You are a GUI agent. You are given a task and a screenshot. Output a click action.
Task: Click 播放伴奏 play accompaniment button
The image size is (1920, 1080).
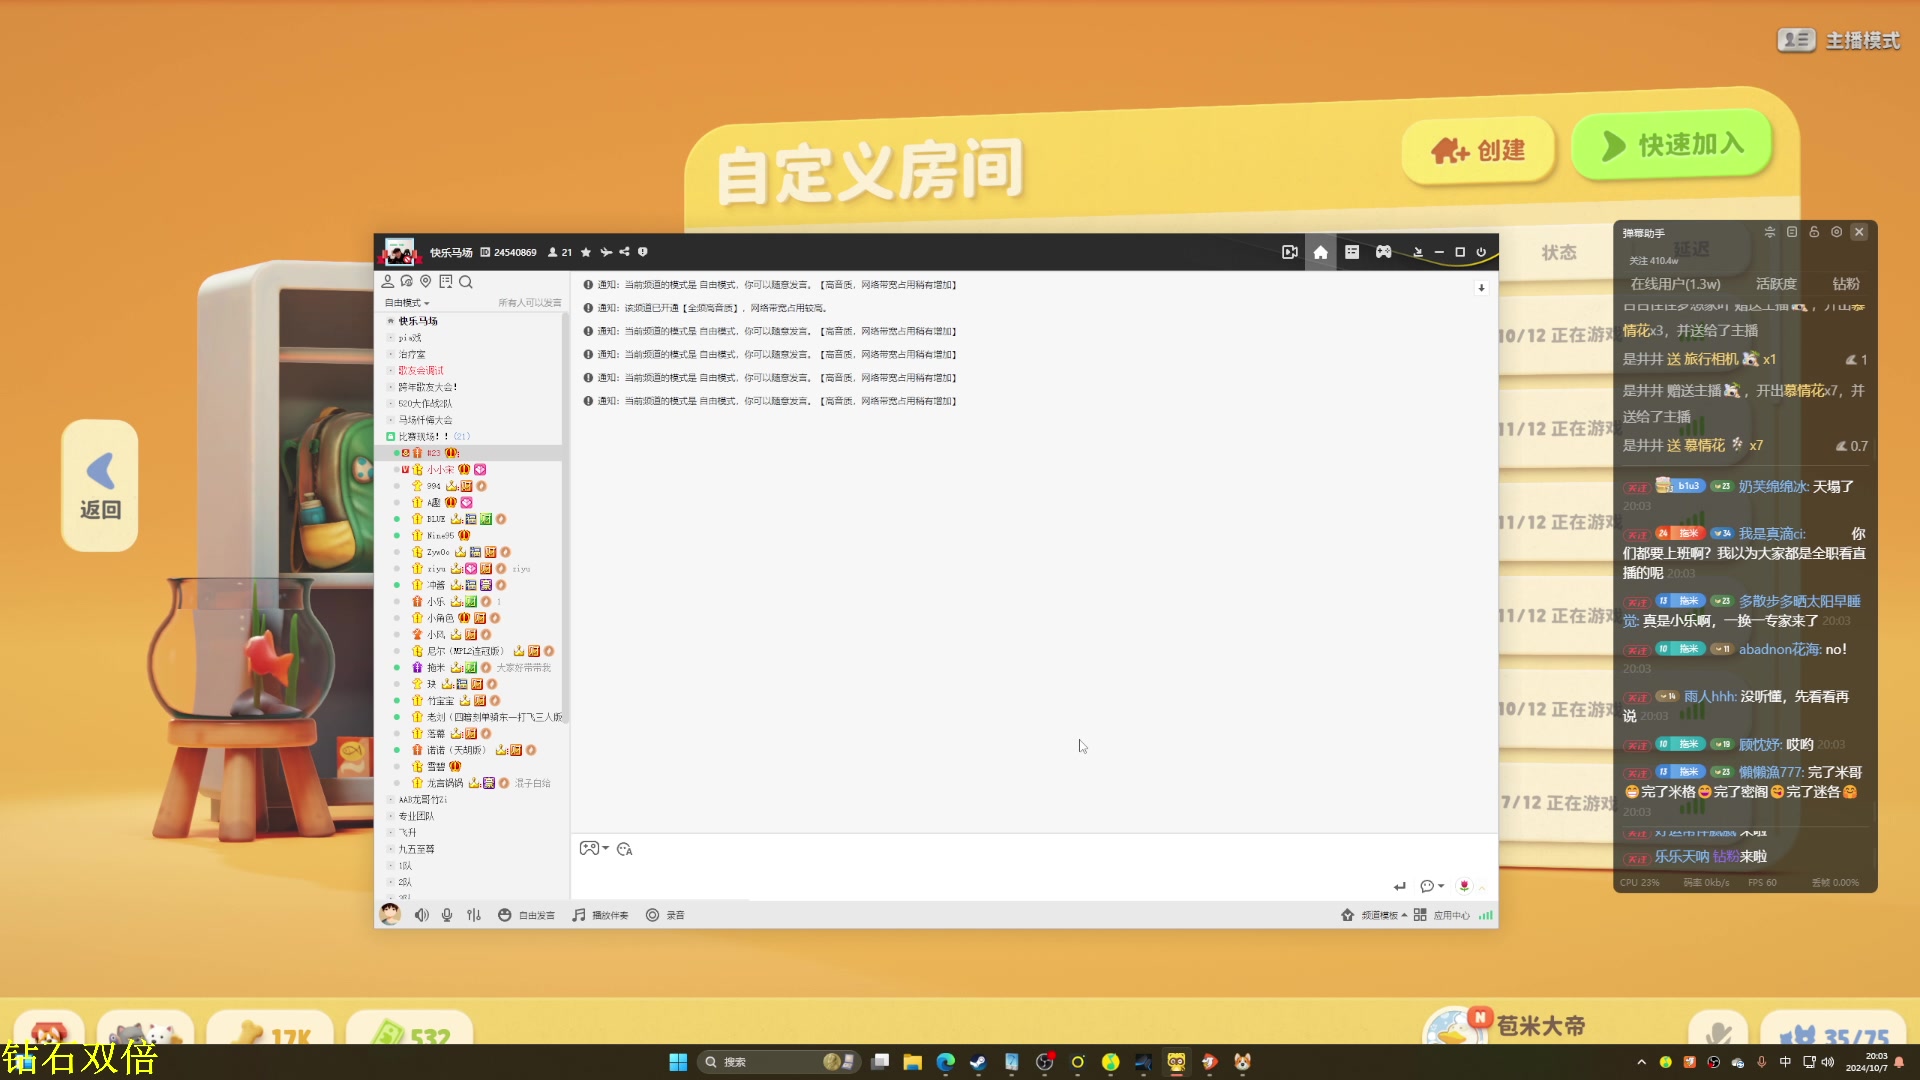(600, 915)
